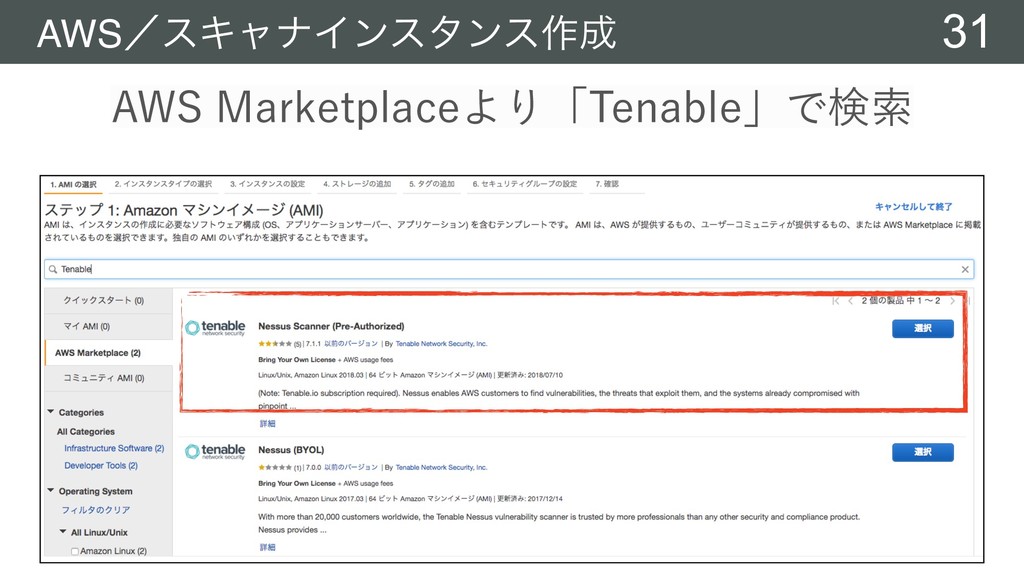Filter by Infrastructure Software (2)
1024x576 pixels.
pyautogui.click(x=114, y=449)
